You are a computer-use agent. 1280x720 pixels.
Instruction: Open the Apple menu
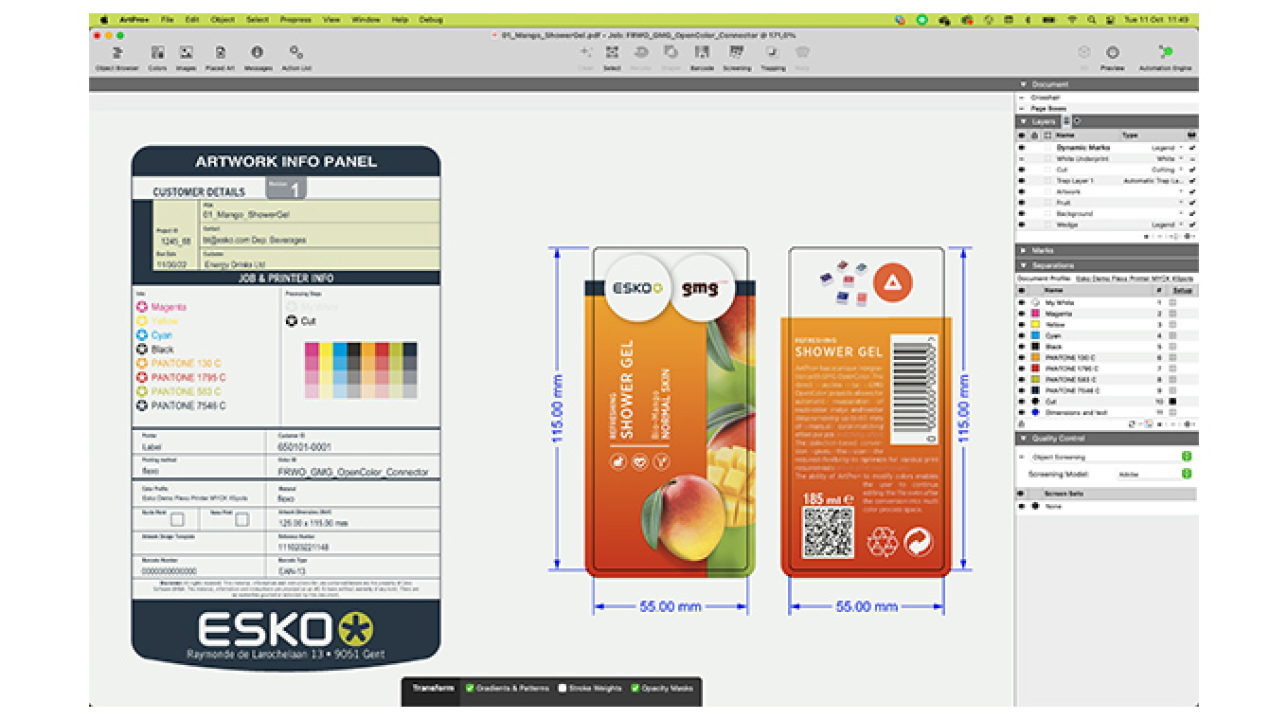[102, 19]
